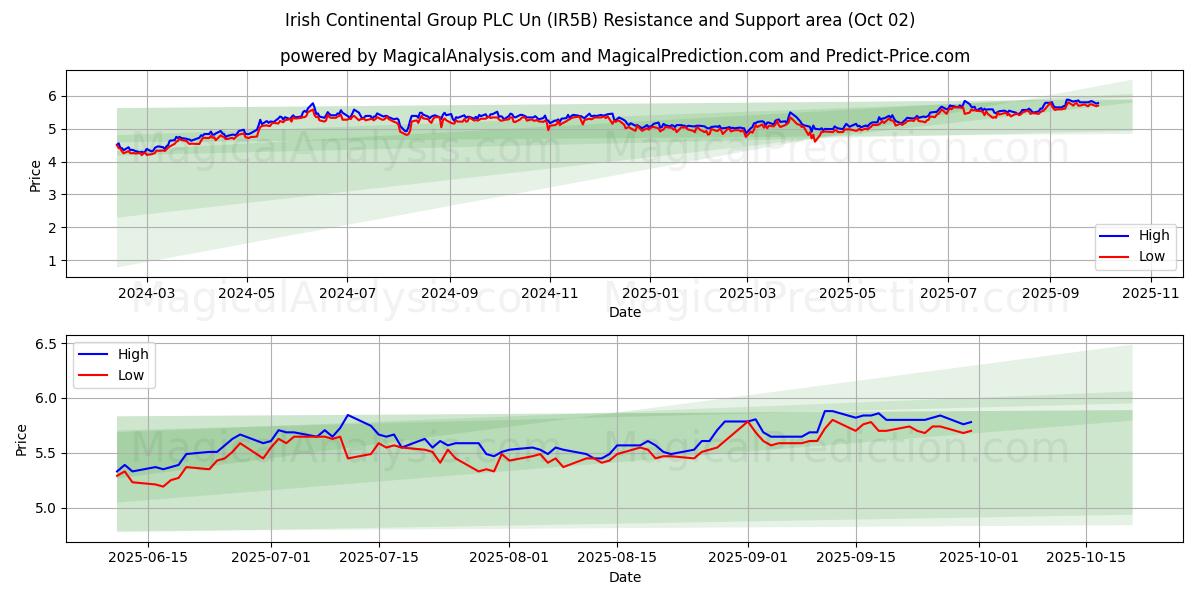Click the "powered by MagicalAnalysis.com" subtitle text
The height and width of the screenshot is (600, 1200).
tap(624, 56)
